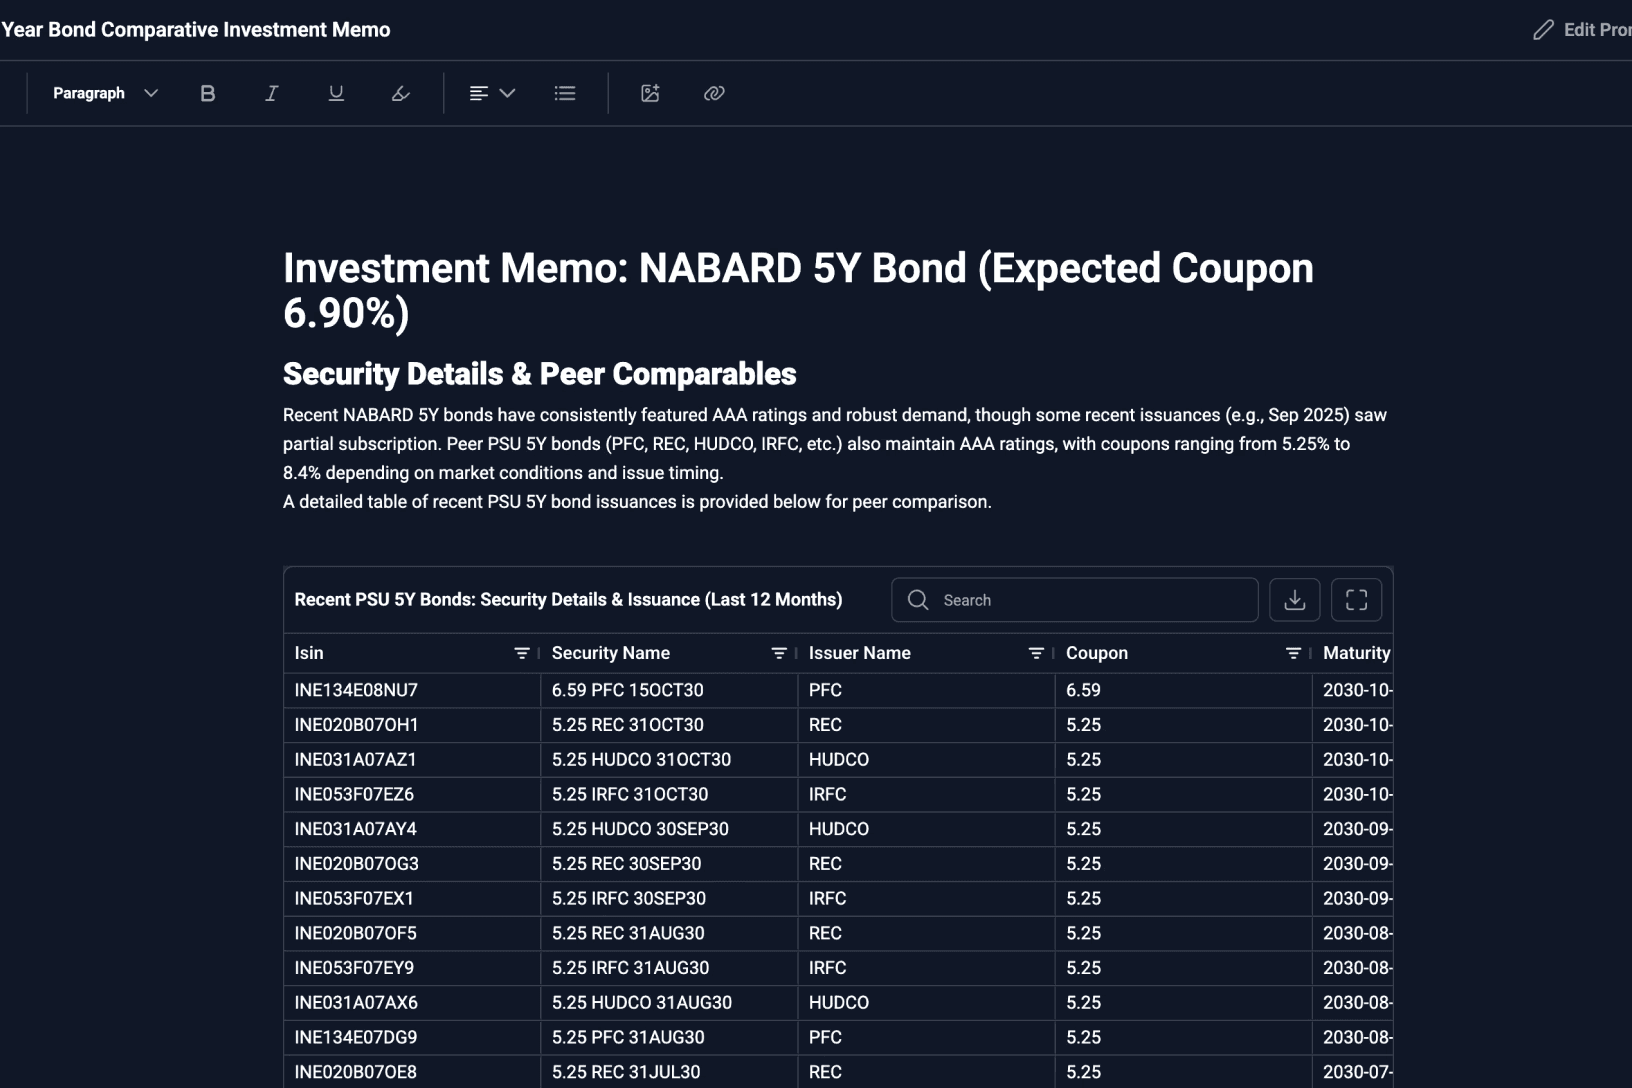Select cell INE053F07EX1
This screenshot has width=1632, height=1088.
tap(412, 898)
